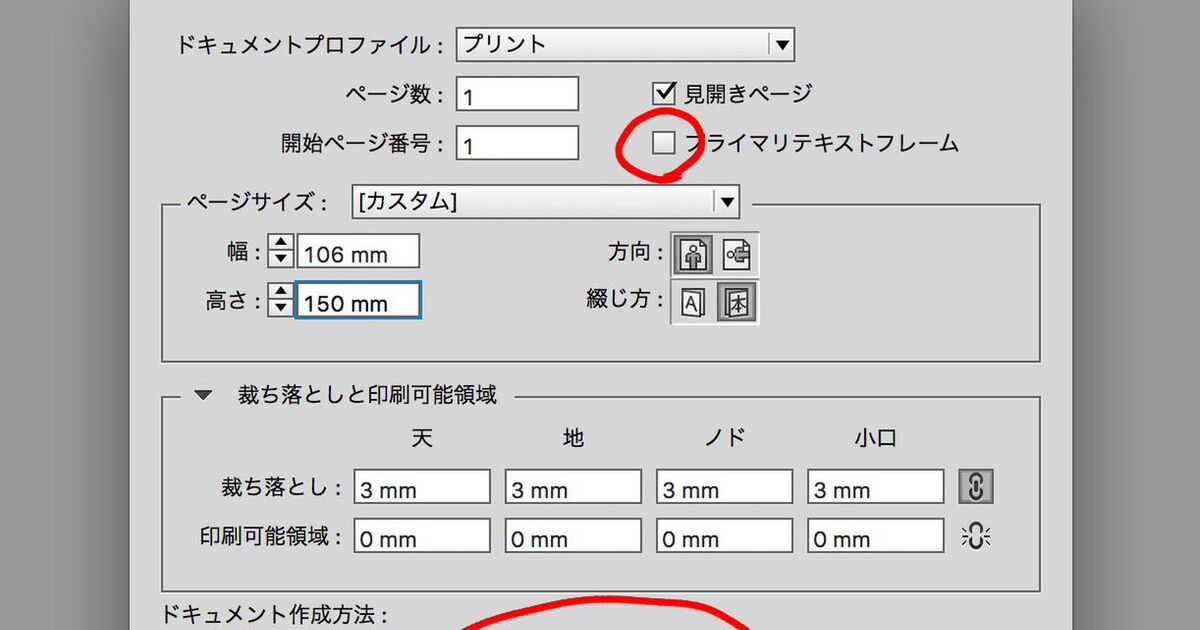The width and height of the screenshot is (1200, 630).
Task: Toggle the slug area chain link icon
Action: click(976, 537)
